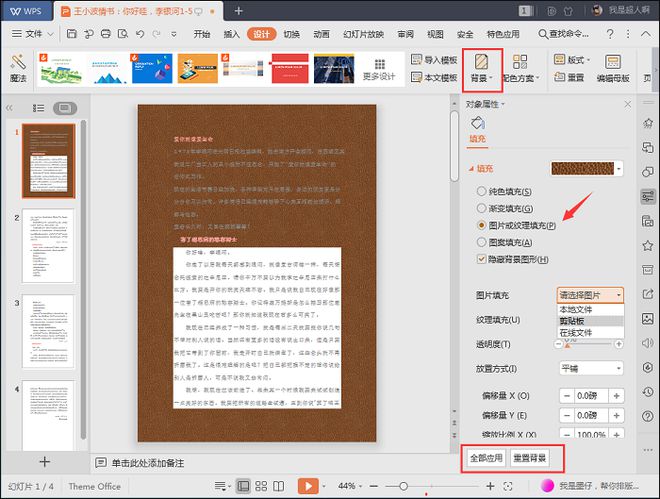Start slideshow with orange play button
The height and width of the screenshot is (499, 660).
click(309, 485)
